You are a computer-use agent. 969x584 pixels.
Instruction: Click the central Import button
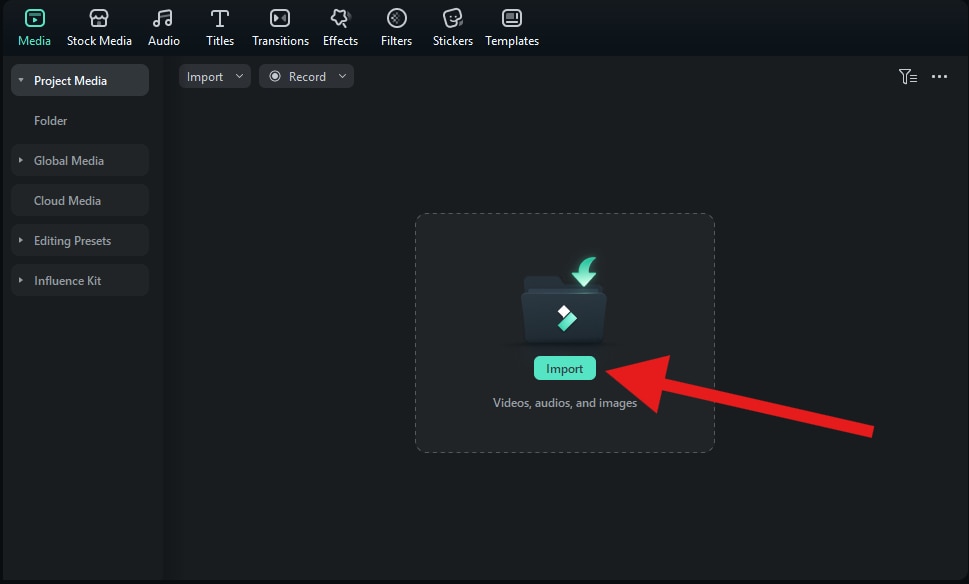pyautogui.click(x=564, y=368)
